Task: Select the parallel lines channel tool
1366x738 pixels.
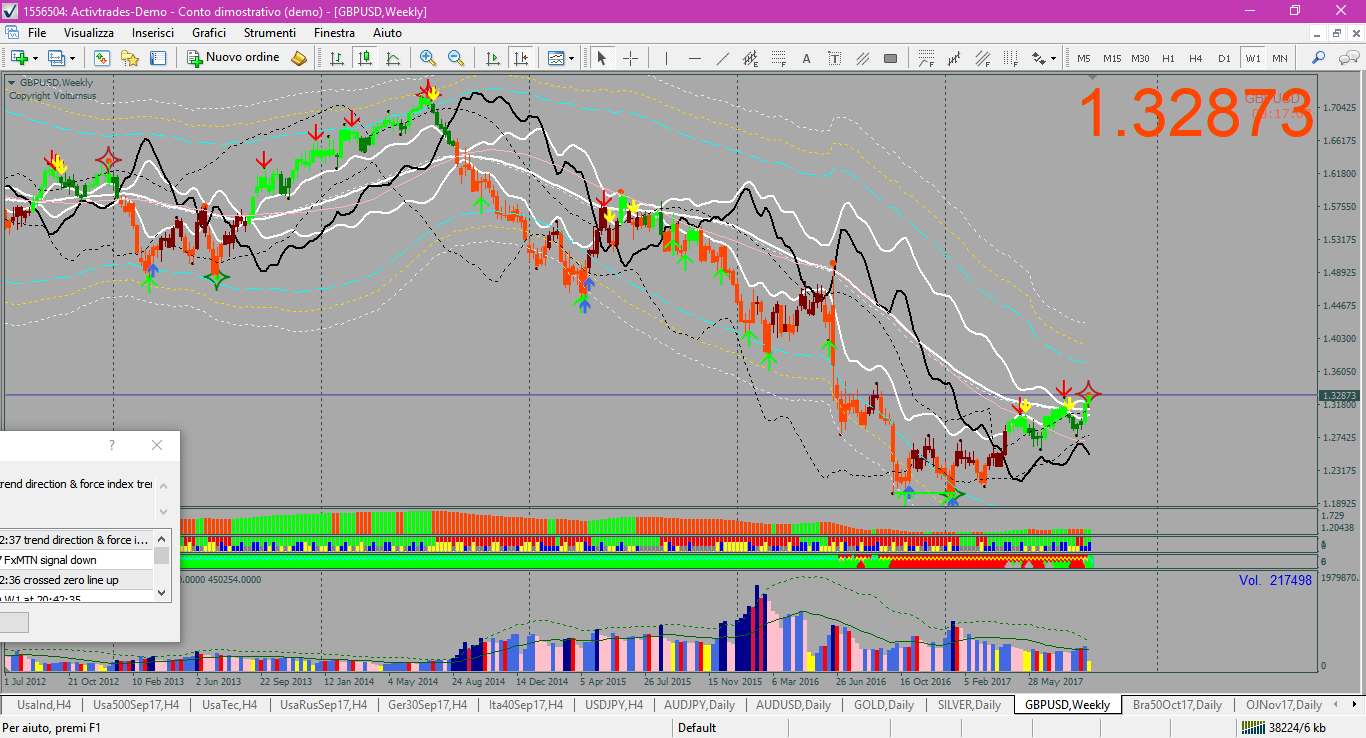Action: (863, 58)
